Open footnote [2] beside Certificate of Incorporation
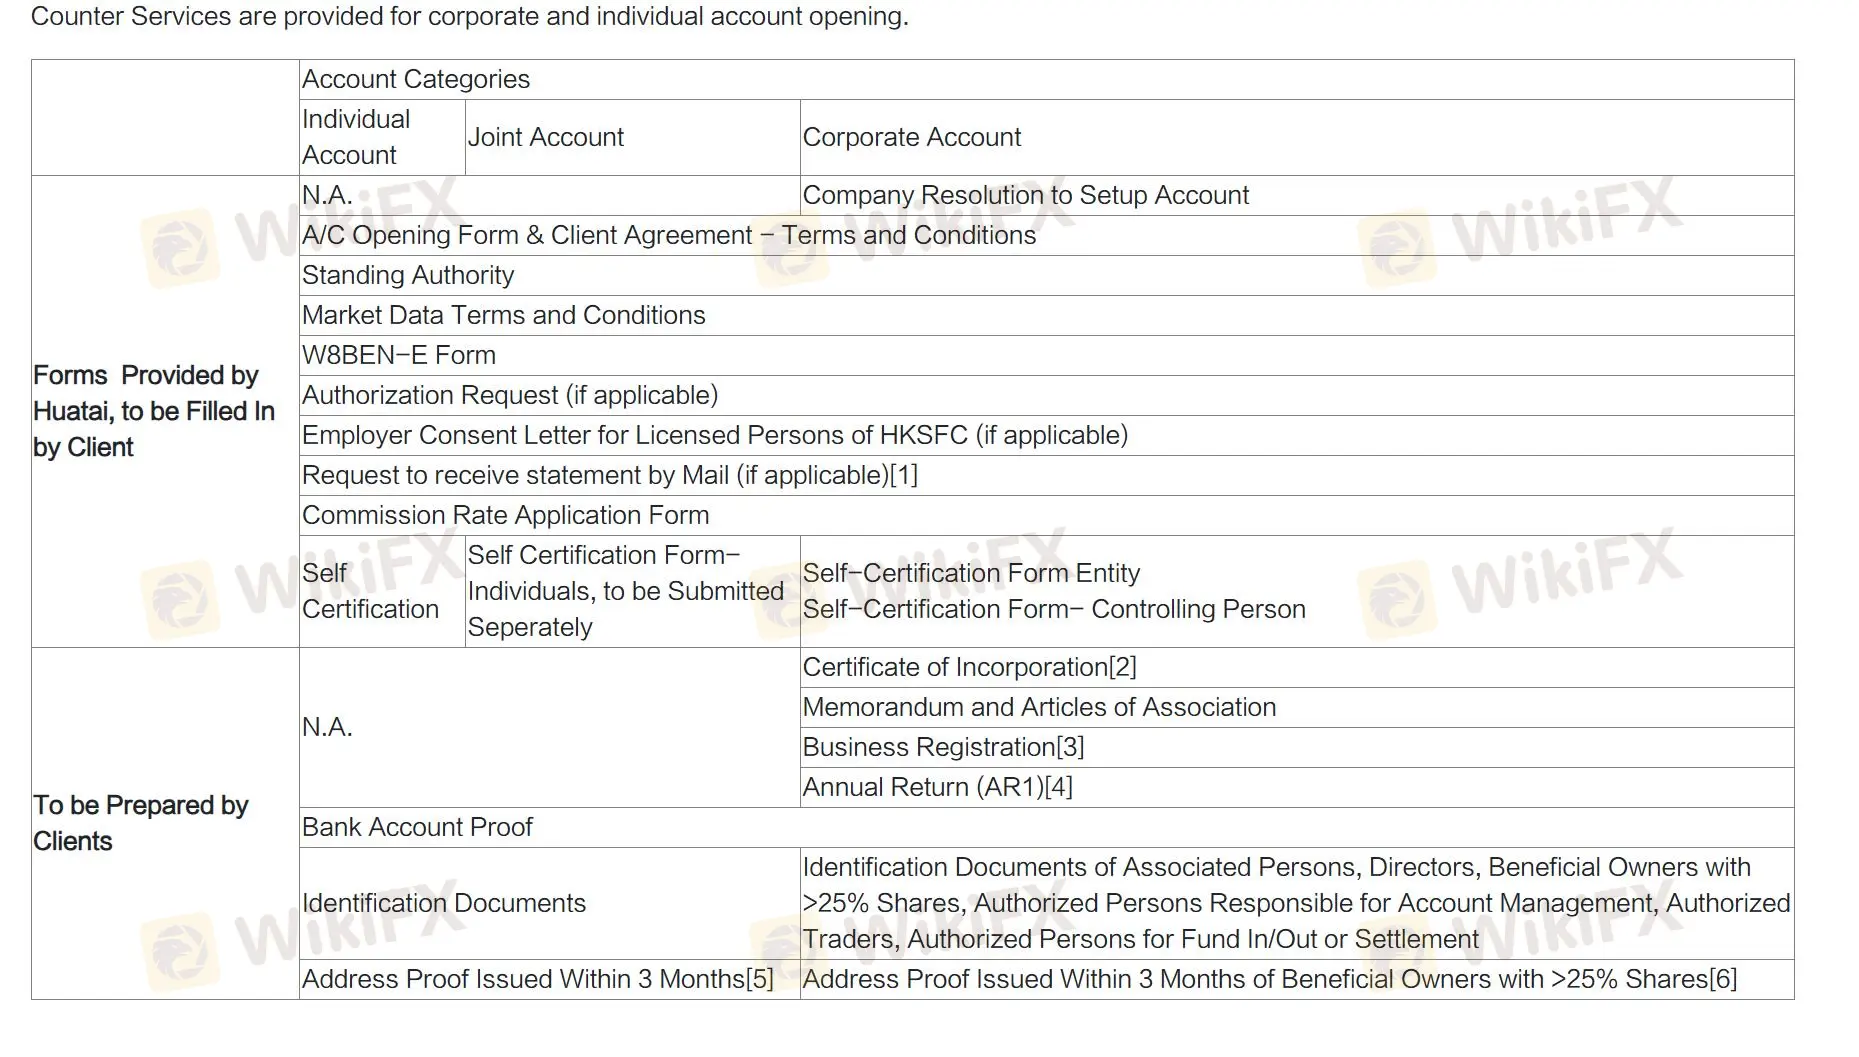1859x1057 pixels. (1122, 668)
